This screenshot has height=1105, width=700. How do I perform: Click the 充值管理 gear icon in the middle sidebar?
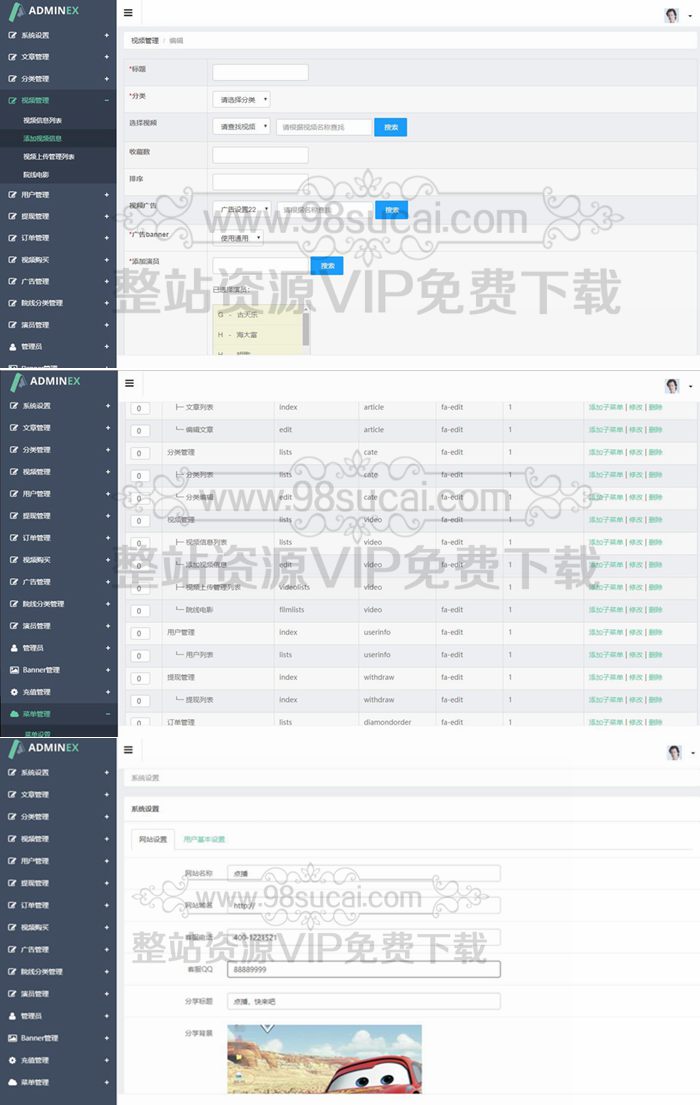tap(13, 692)
